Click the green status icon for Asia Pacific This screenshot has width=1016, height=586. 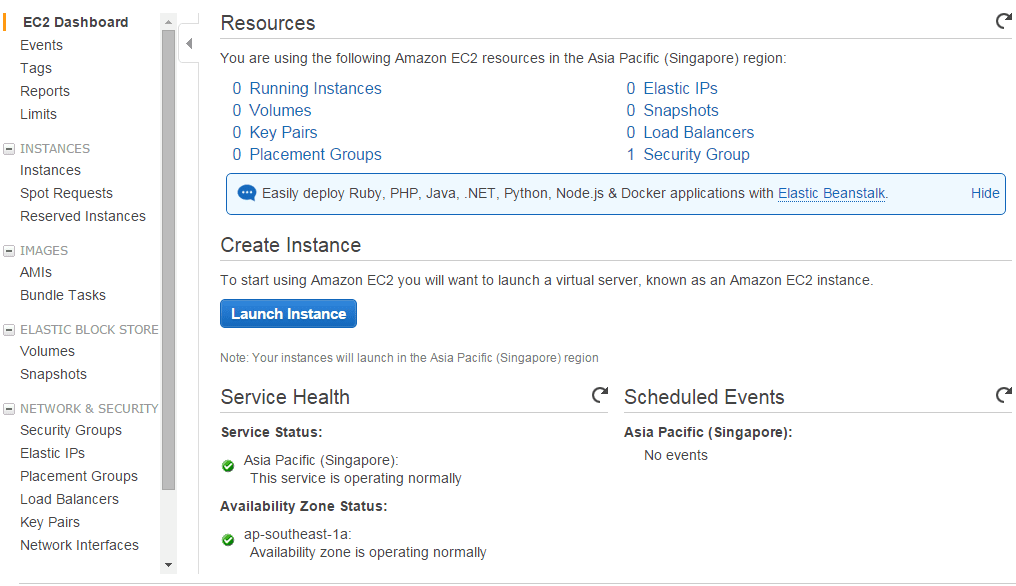(x=228, y=465)
